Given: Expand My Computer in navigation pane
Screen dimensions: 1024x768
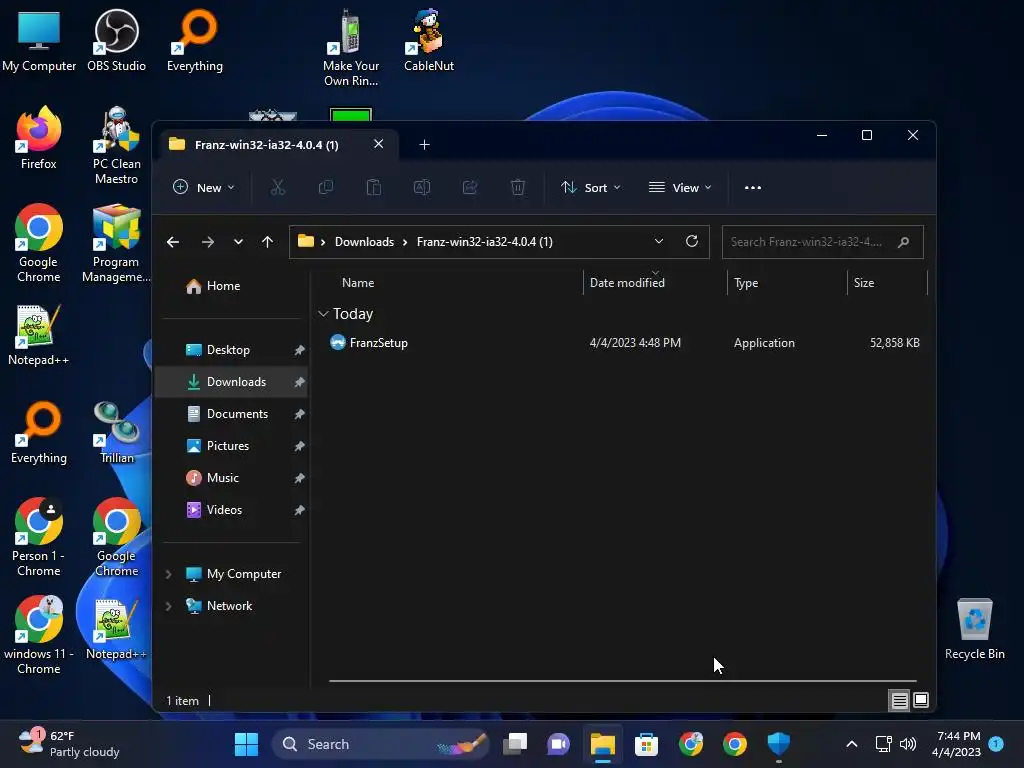Looking at the screenshot, I should pos(168,574).
